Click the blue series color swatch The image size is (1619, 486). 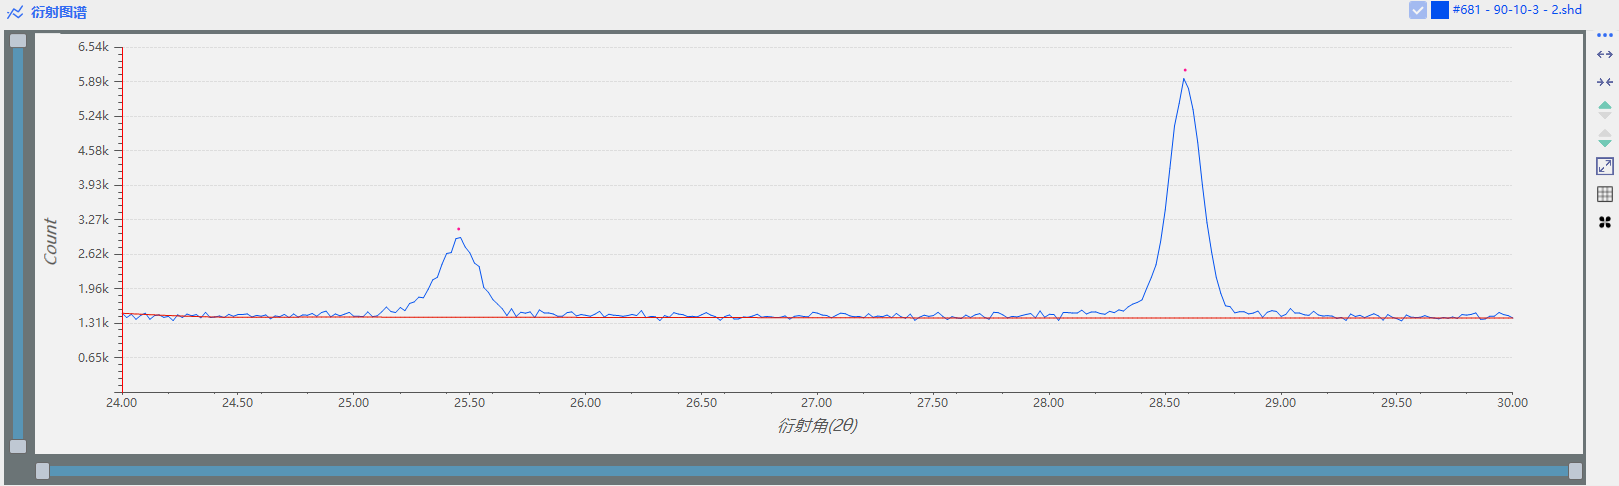pos(1440,10)
